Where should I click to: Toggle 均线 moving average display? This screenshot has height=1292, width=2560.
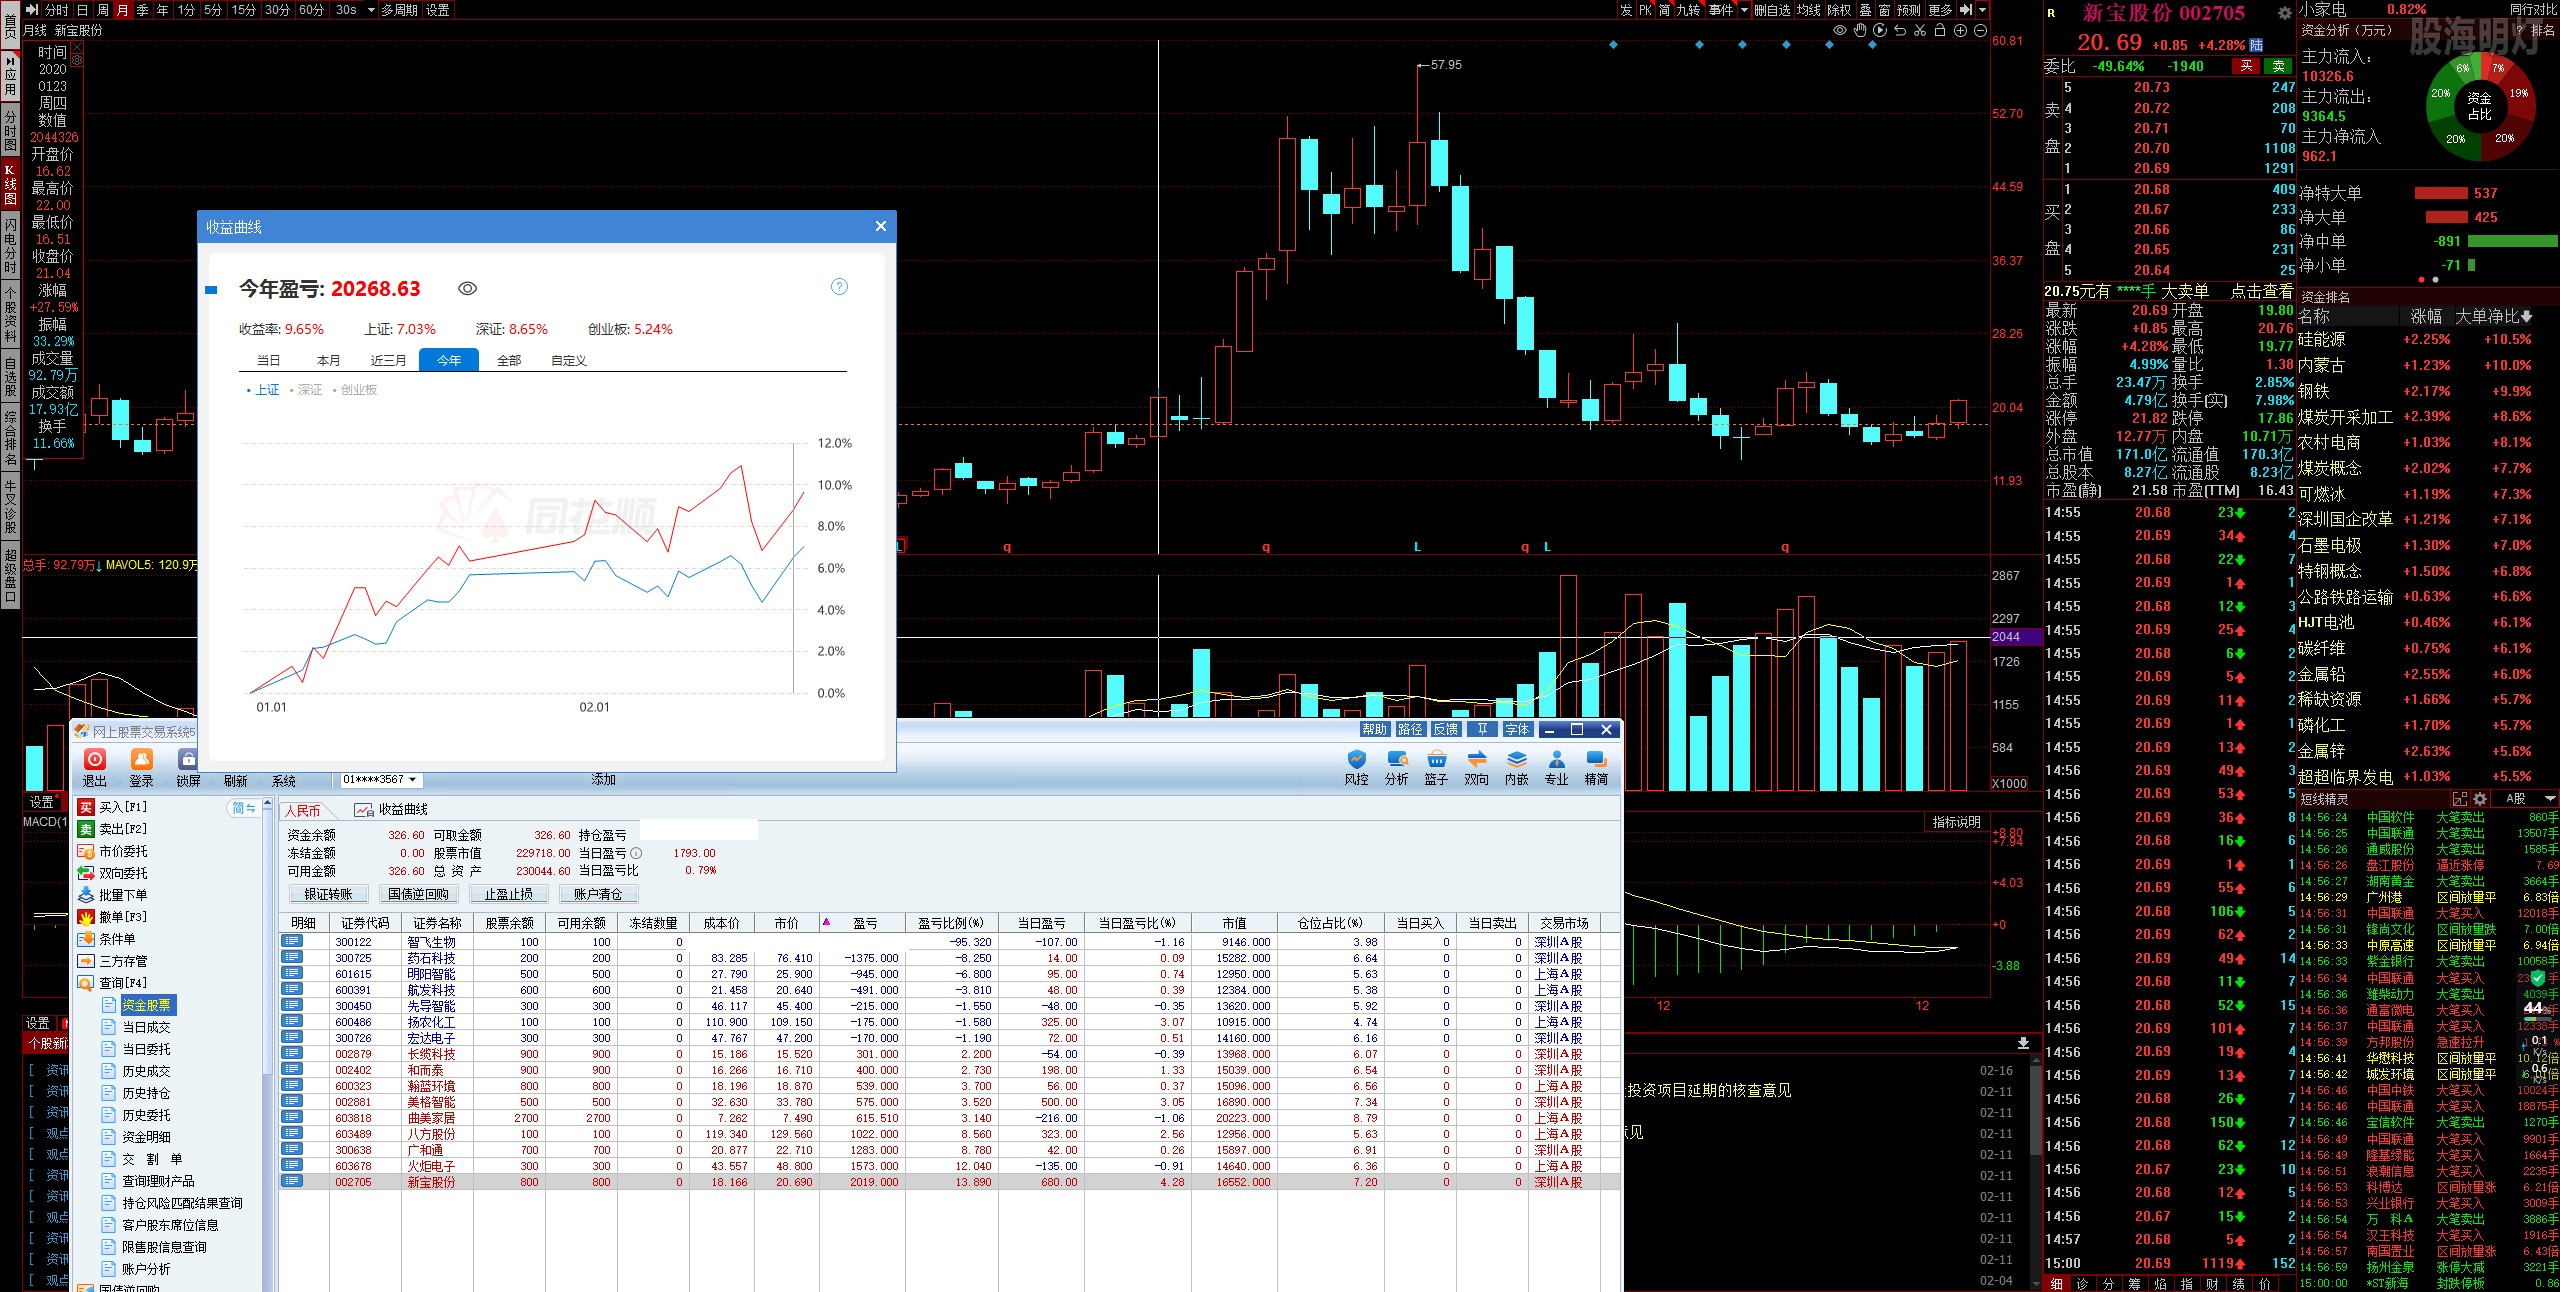pos(1809,10)
